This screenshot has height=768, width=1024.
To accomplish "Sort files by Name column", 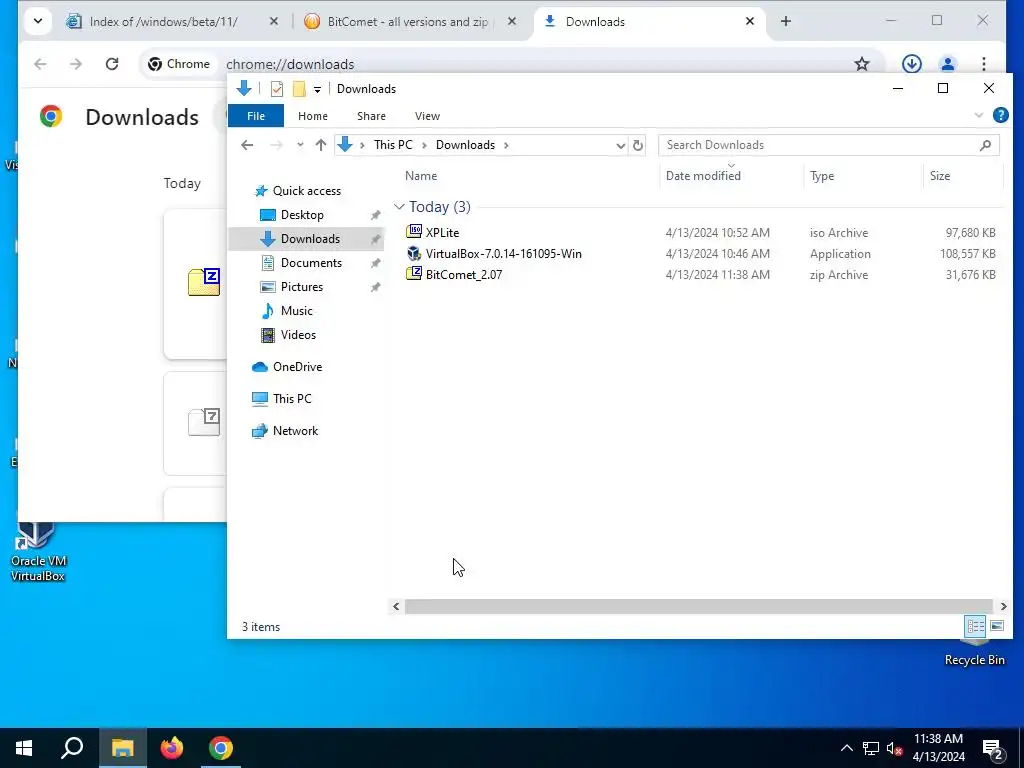I will coord(421,176).
